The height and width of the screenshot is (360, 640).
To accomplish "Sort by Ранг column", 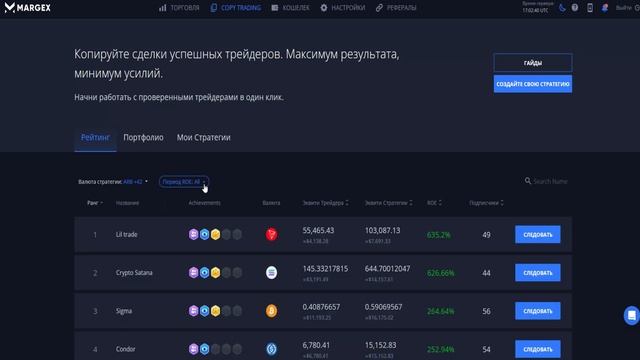I will (95, 203).
